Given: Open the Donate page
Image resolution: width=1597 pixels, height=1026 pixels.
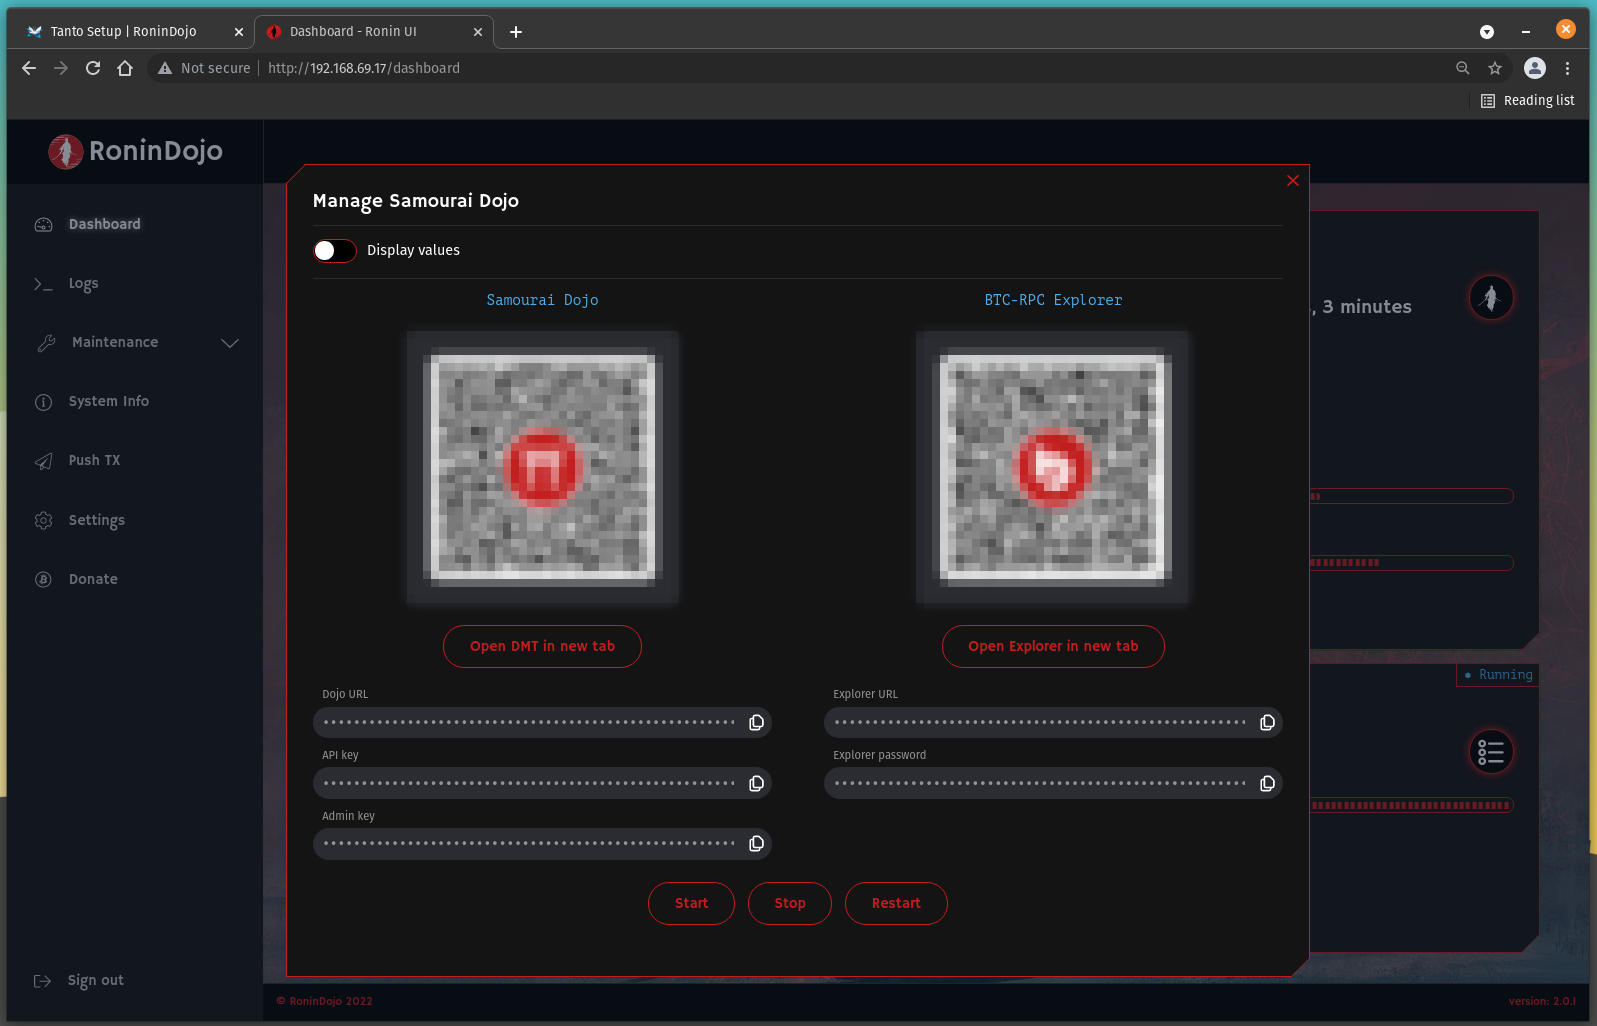Looking at the screenshot, I should 93,579.
